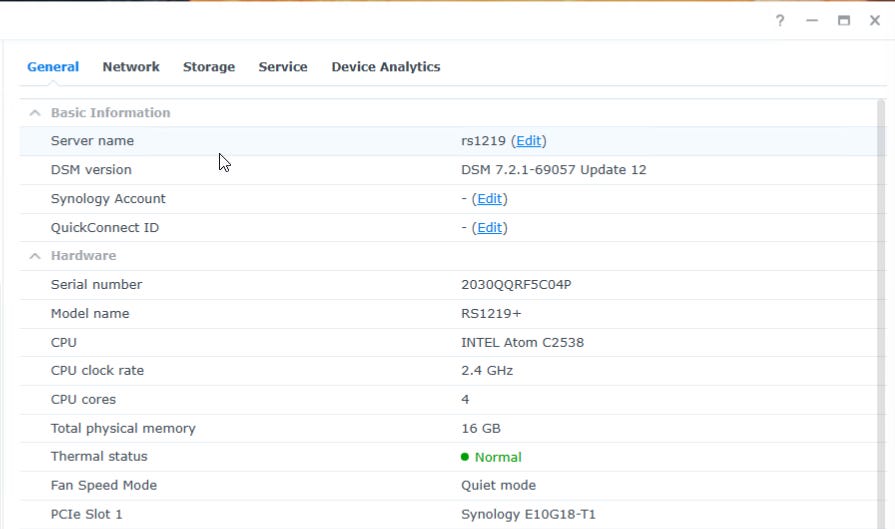Click the PCIe Slot 1 label
The width and height of the screenshot is (895, 529).
coord(86,514)
